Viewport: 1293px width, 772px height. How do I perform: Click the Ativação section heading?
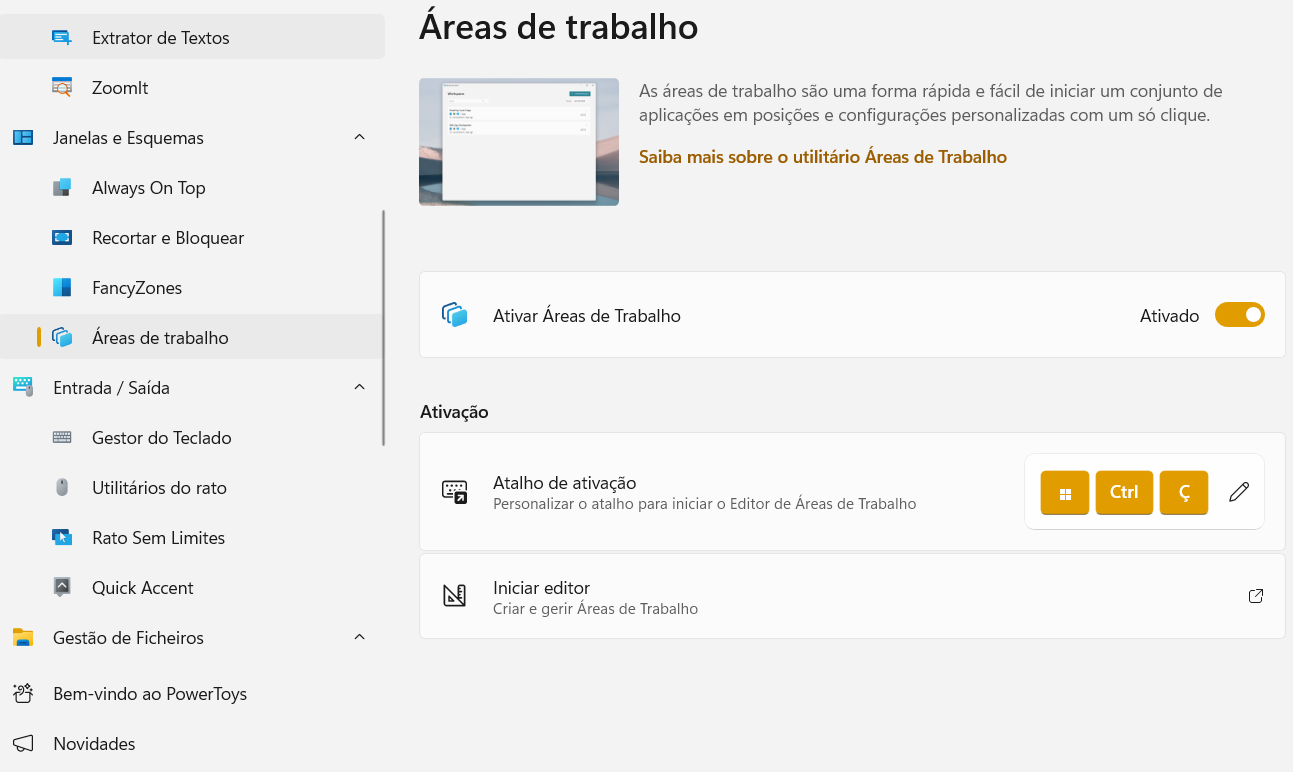click(x=454, y=412)
